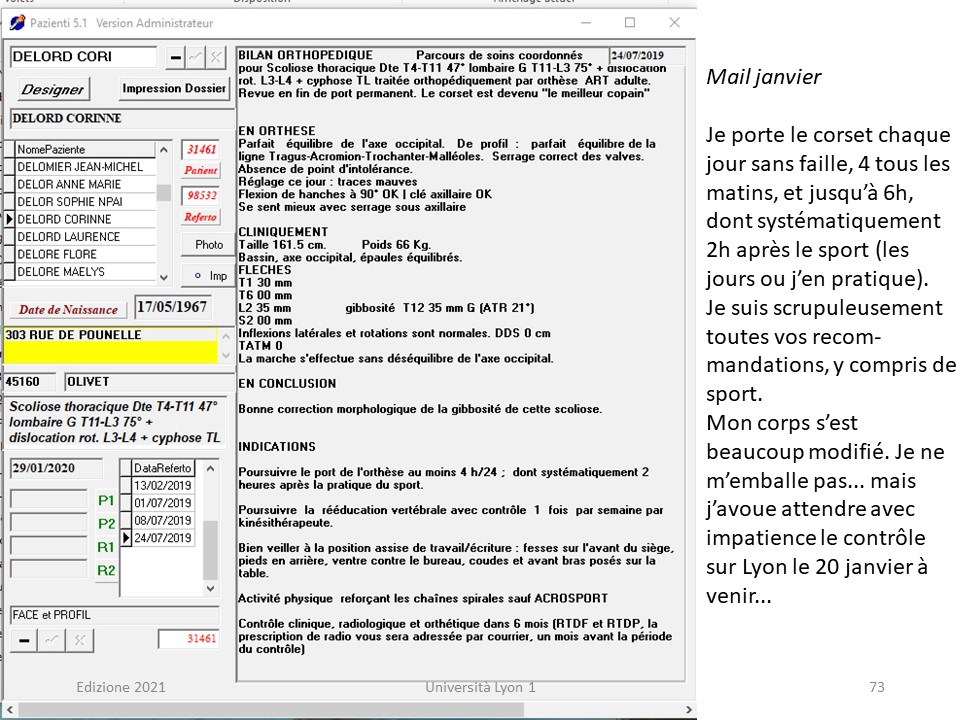Click the red Referto button
Image resolution: width=960 pixels, height=720 pixels.
pos(200,217)
